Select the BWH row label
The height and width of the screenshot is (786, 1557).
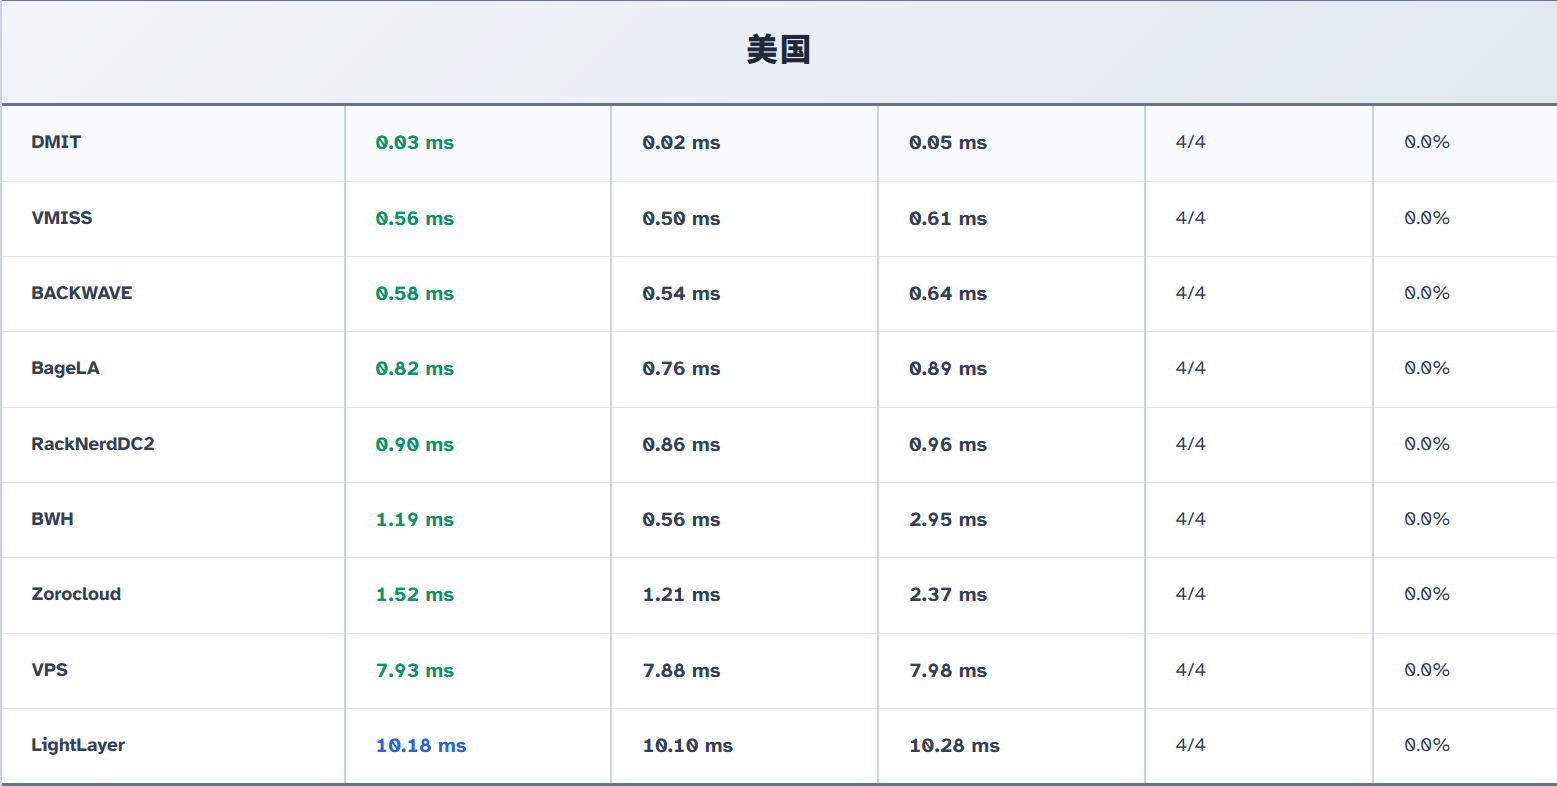[x=53, y=519]
